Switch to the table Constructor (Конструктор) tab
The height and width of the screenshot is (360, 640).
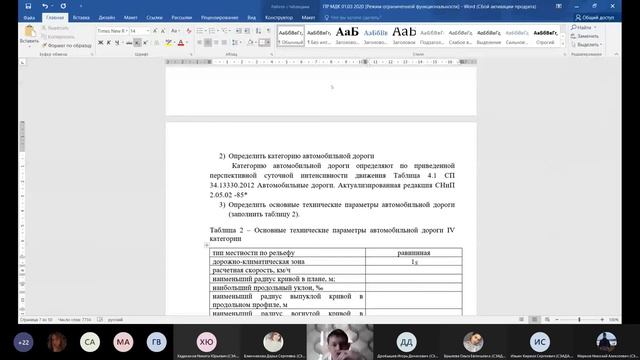click(279, 18)
